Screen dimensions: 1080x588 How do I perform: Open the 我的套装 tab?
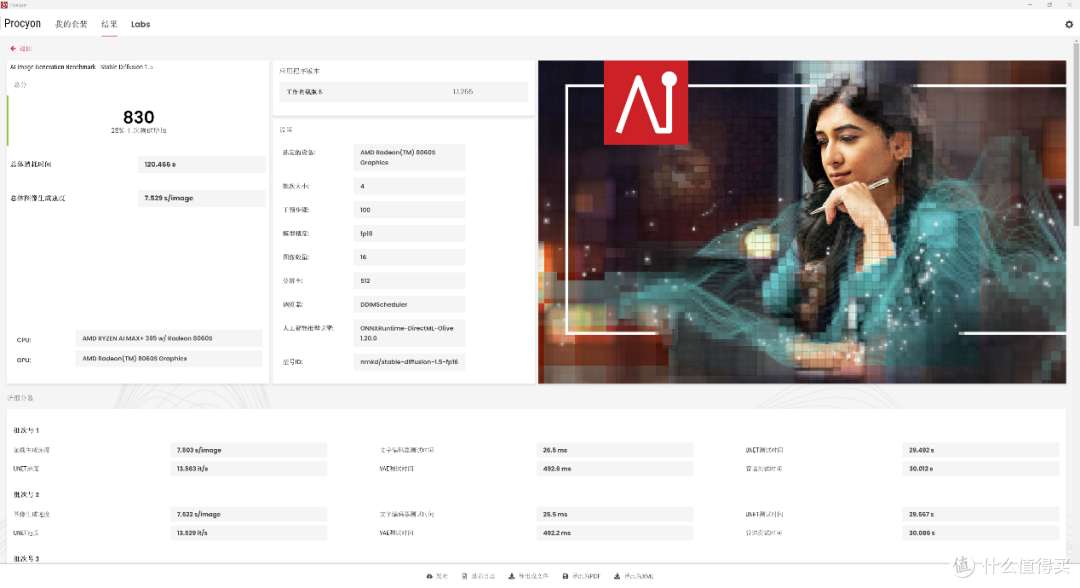(71, 24)
